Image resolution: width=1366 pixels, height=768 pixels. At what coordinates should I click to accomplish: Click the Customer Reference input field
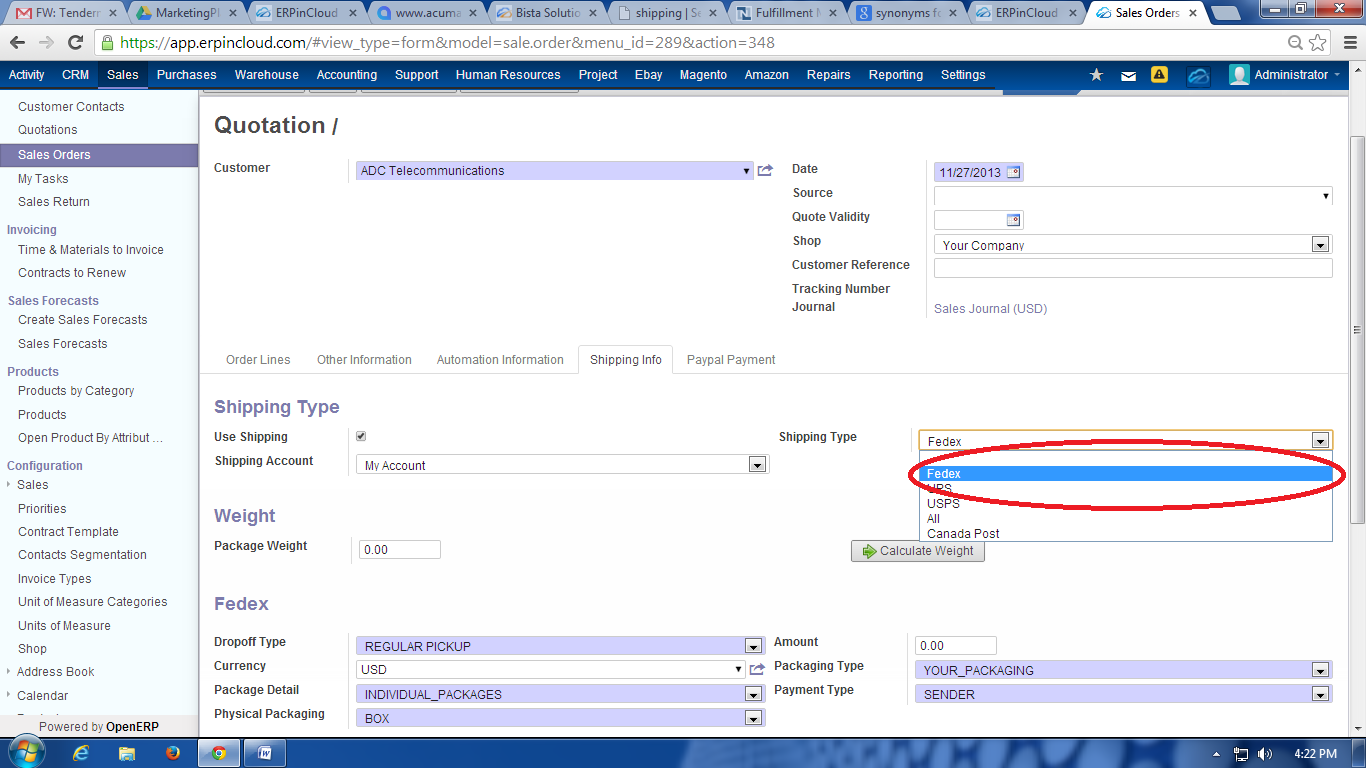pyautogui.click(x=1133, y=268)
